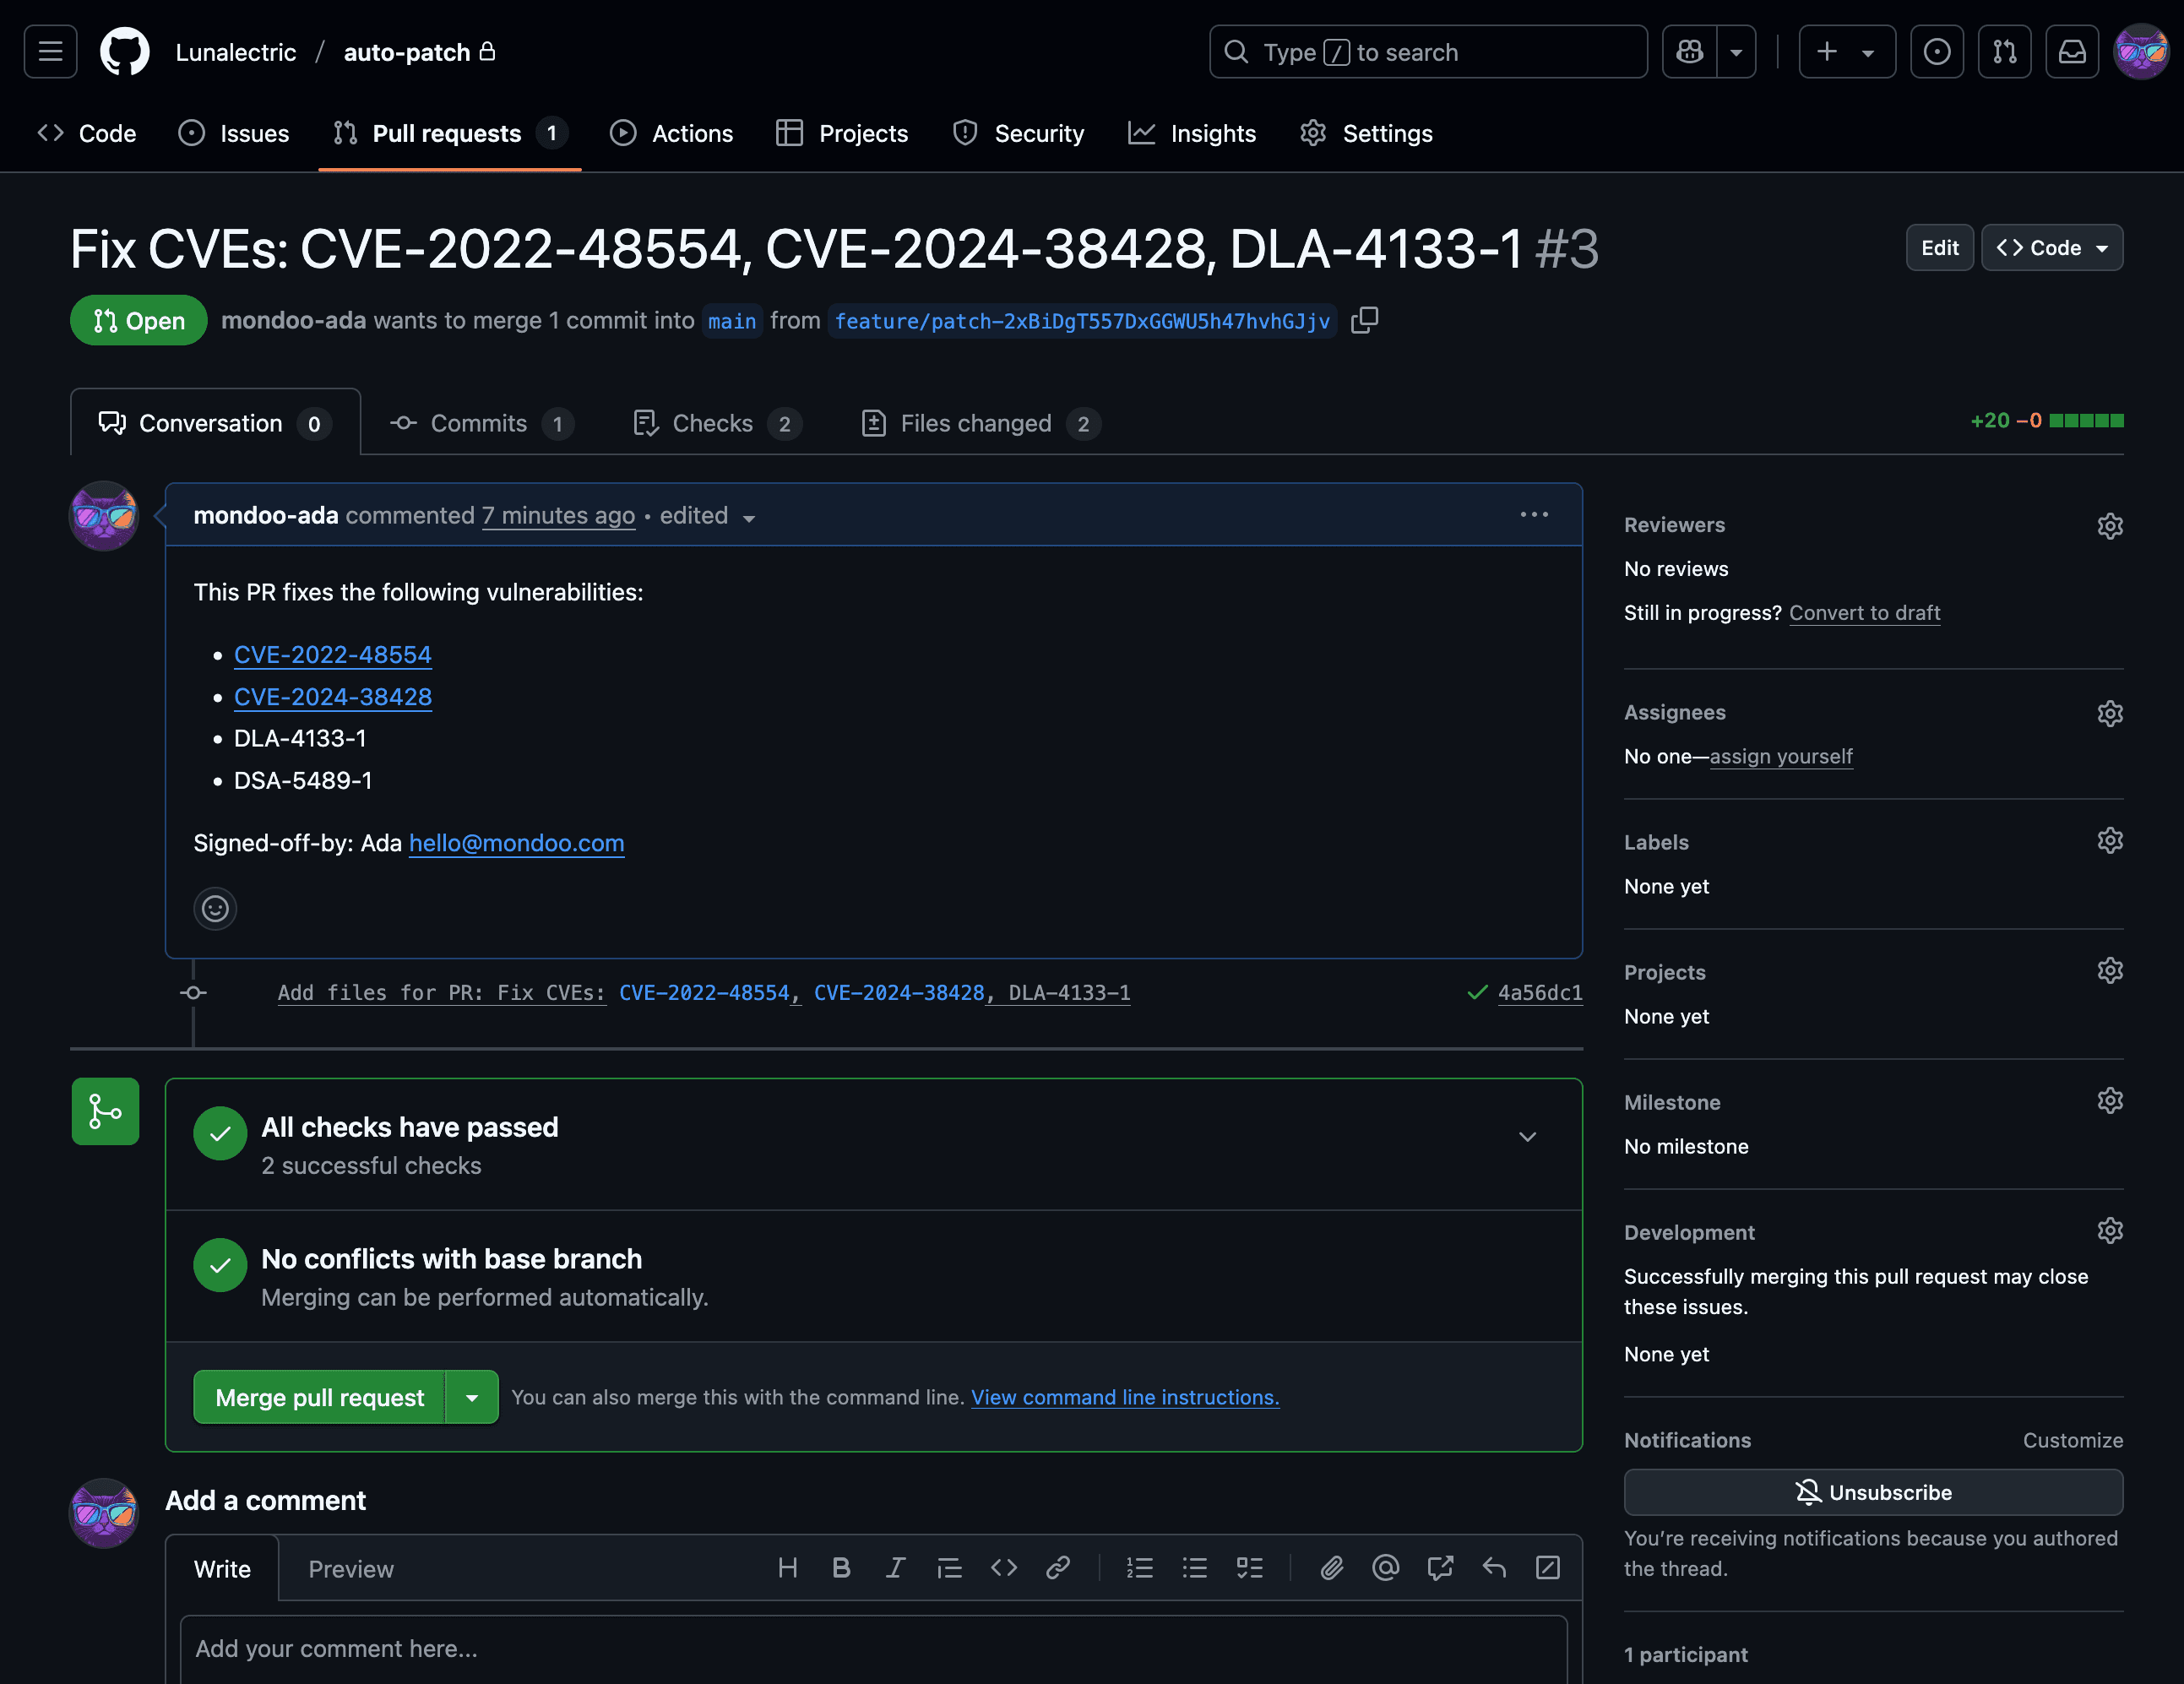
Task: Switch editor to Preview mode
Action: click(350, 1569)
